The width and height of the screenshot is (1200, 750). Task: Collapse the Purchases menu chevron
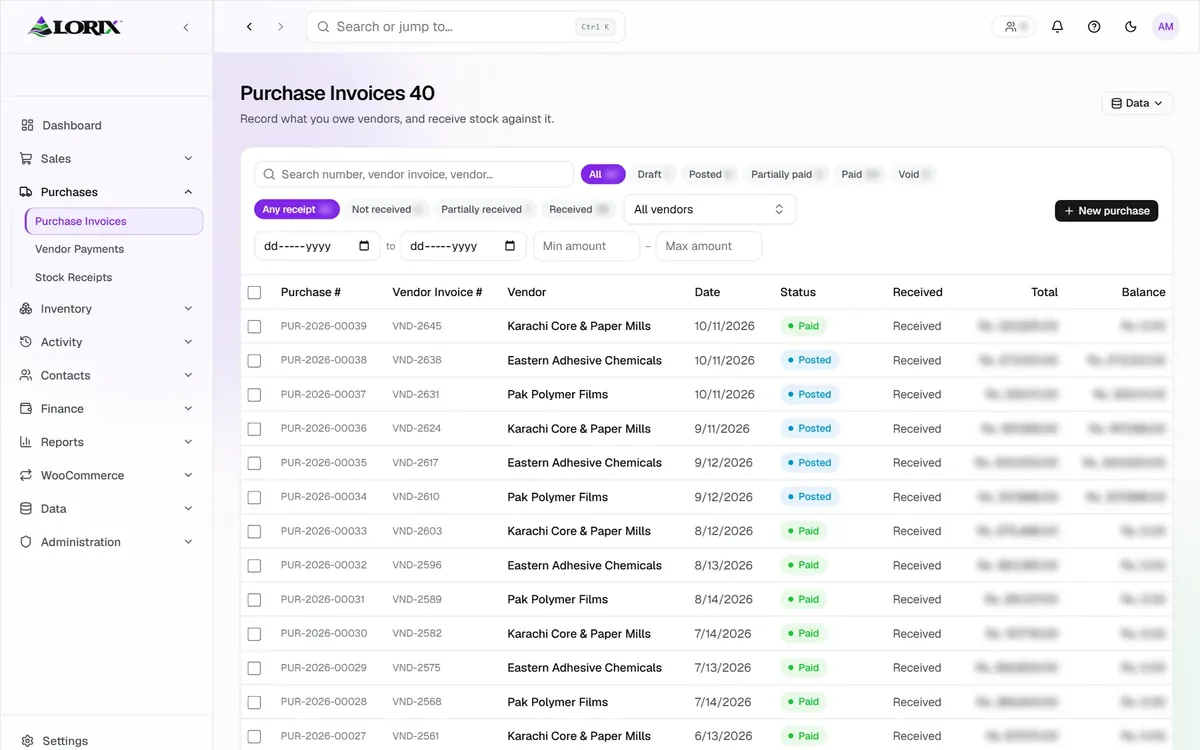[188, 192]
